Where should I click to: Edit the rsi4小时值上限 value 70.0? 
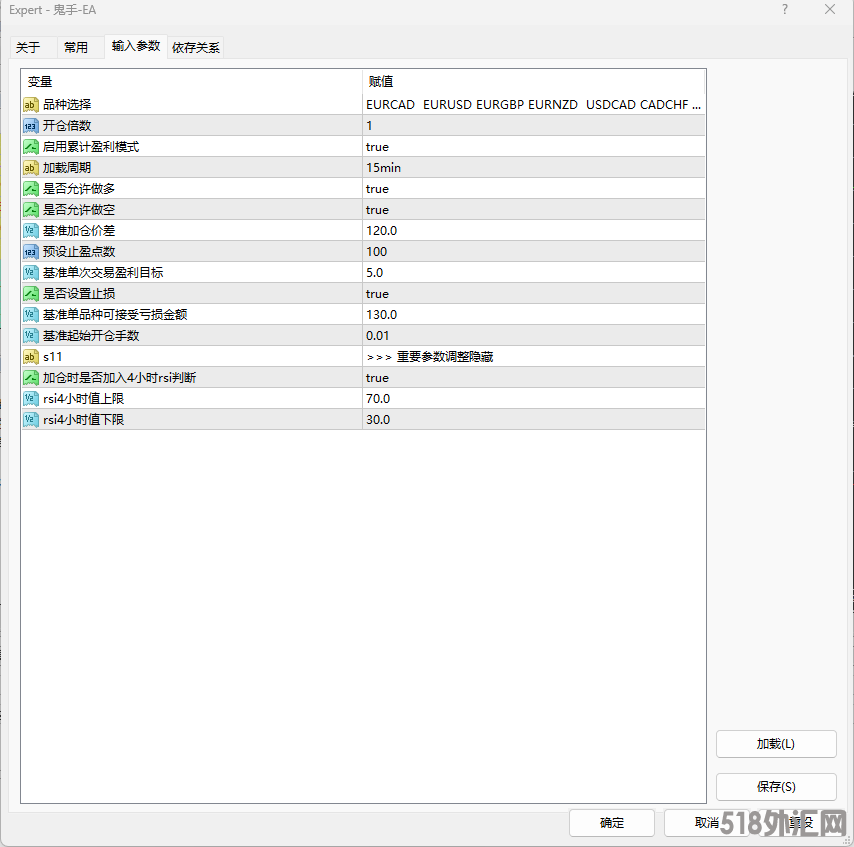point(534,398)
